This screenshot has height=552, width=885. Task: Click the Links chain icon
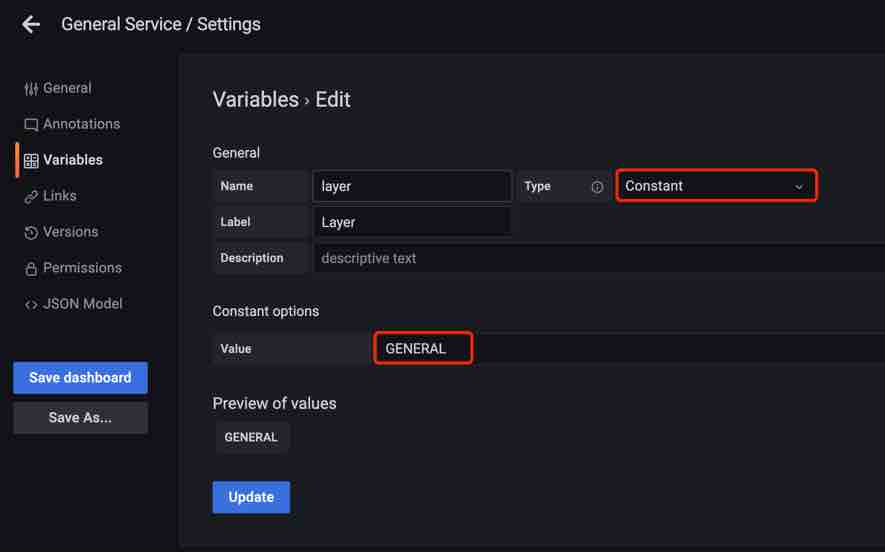[x=31, y=197]
